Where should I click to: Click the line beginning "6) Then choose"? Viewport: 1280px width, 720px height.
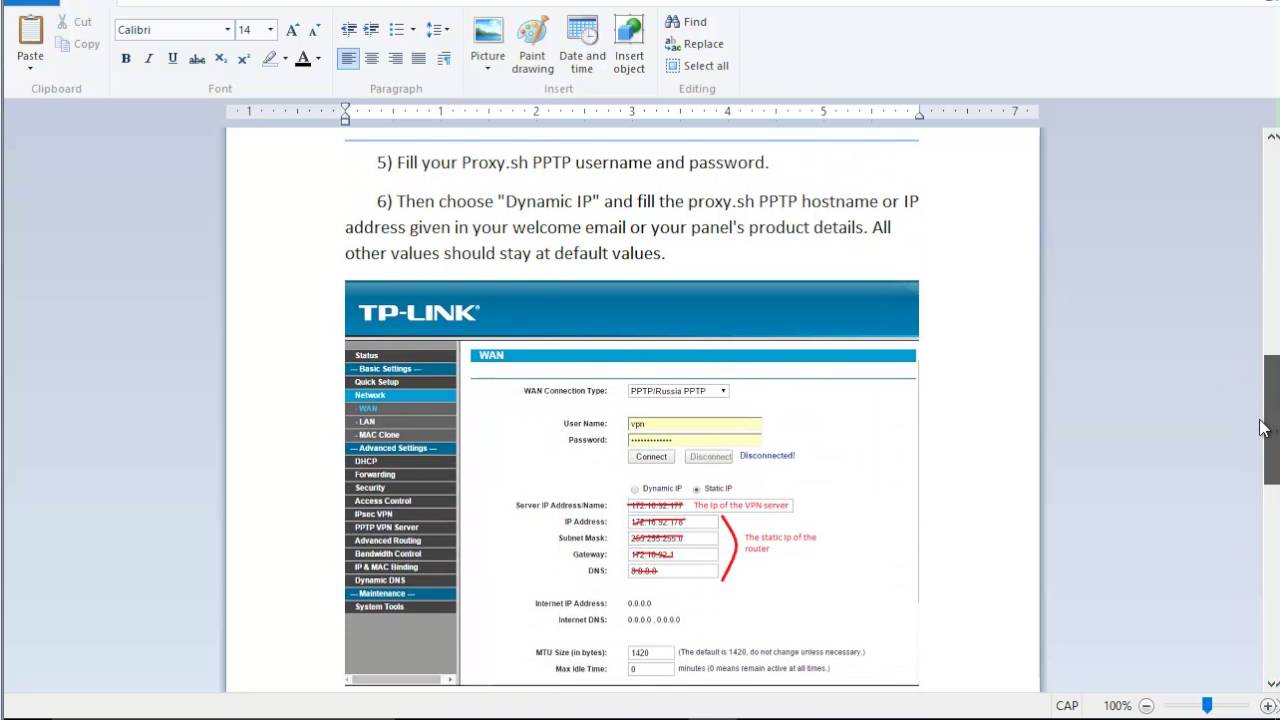[x=648, y=201]
